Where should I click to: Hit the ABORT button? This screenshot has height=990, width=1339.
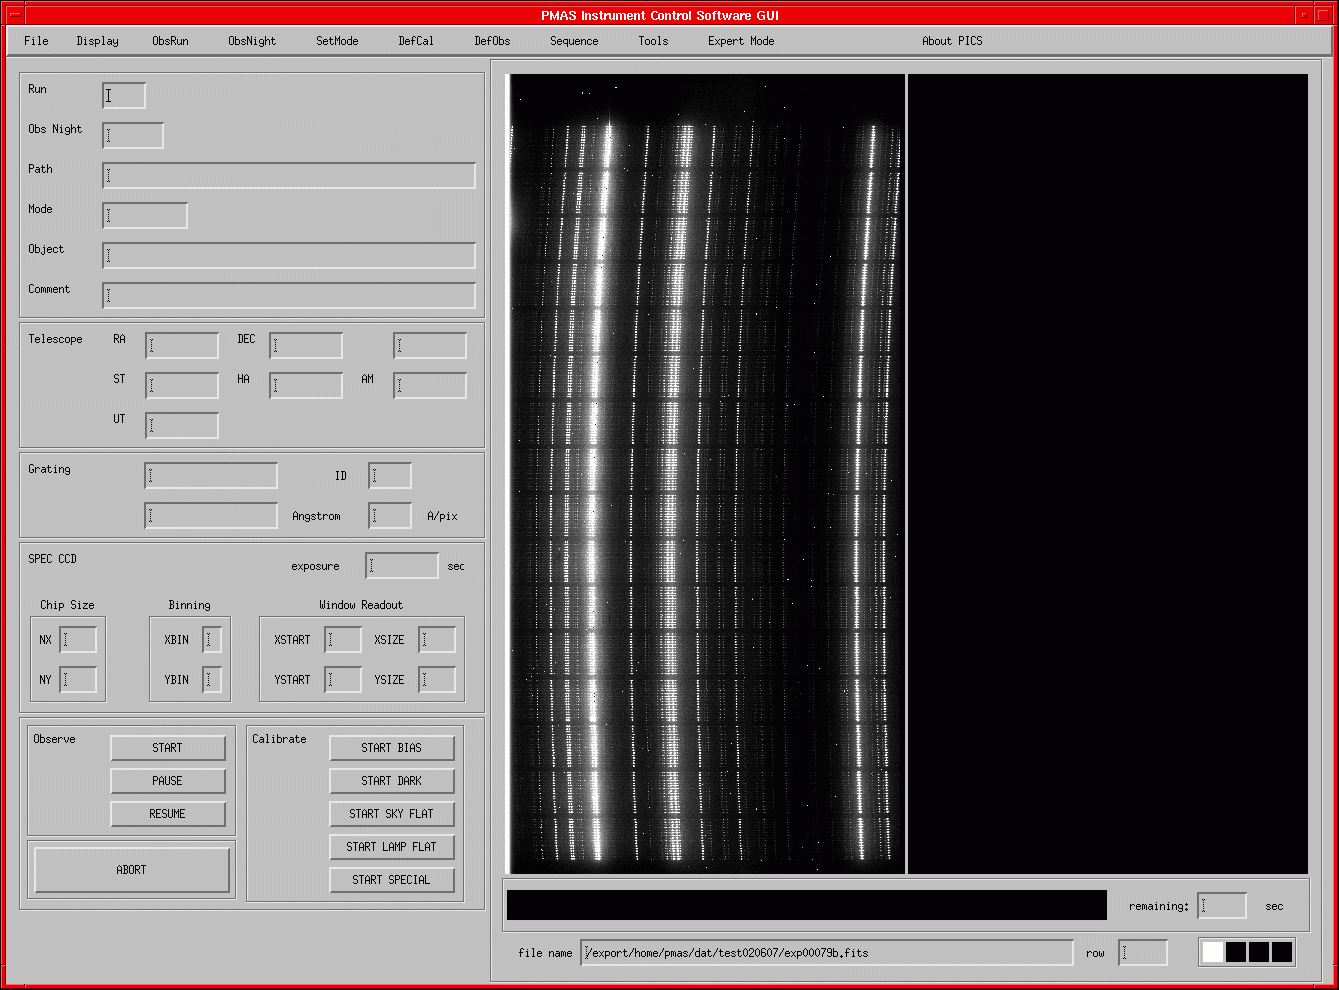132,870
